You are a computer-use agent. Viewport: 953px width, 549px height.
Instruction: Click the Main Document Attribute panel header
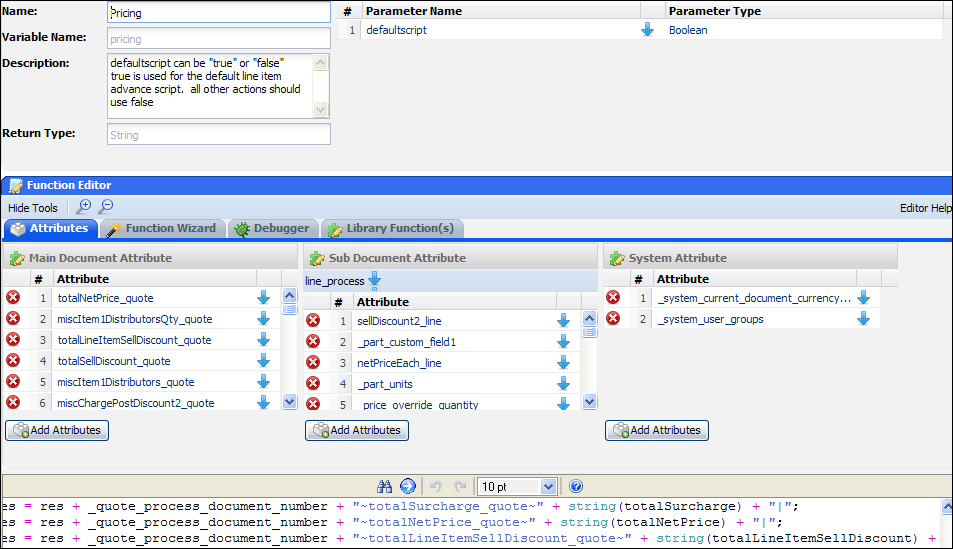[150, 257]
